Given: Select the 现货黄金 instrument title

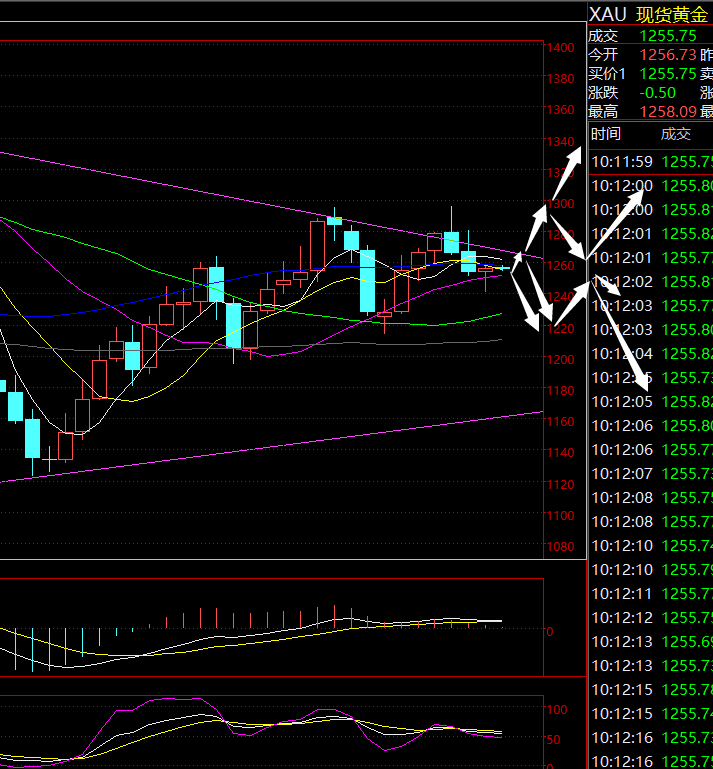Looking at the screenshot, I should 672,14.
